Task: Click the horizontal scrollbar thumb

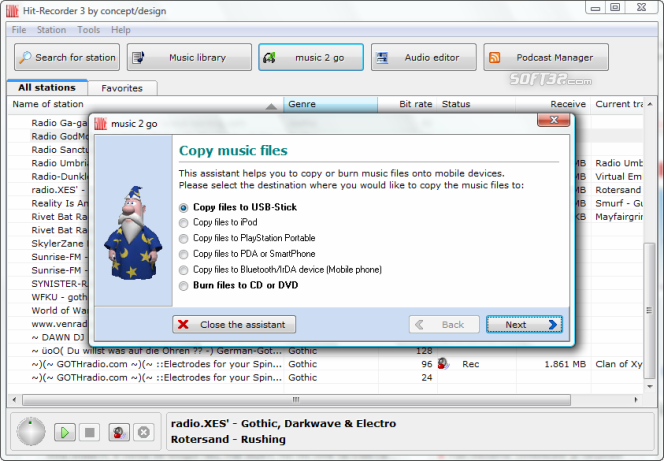Action: 296,400
